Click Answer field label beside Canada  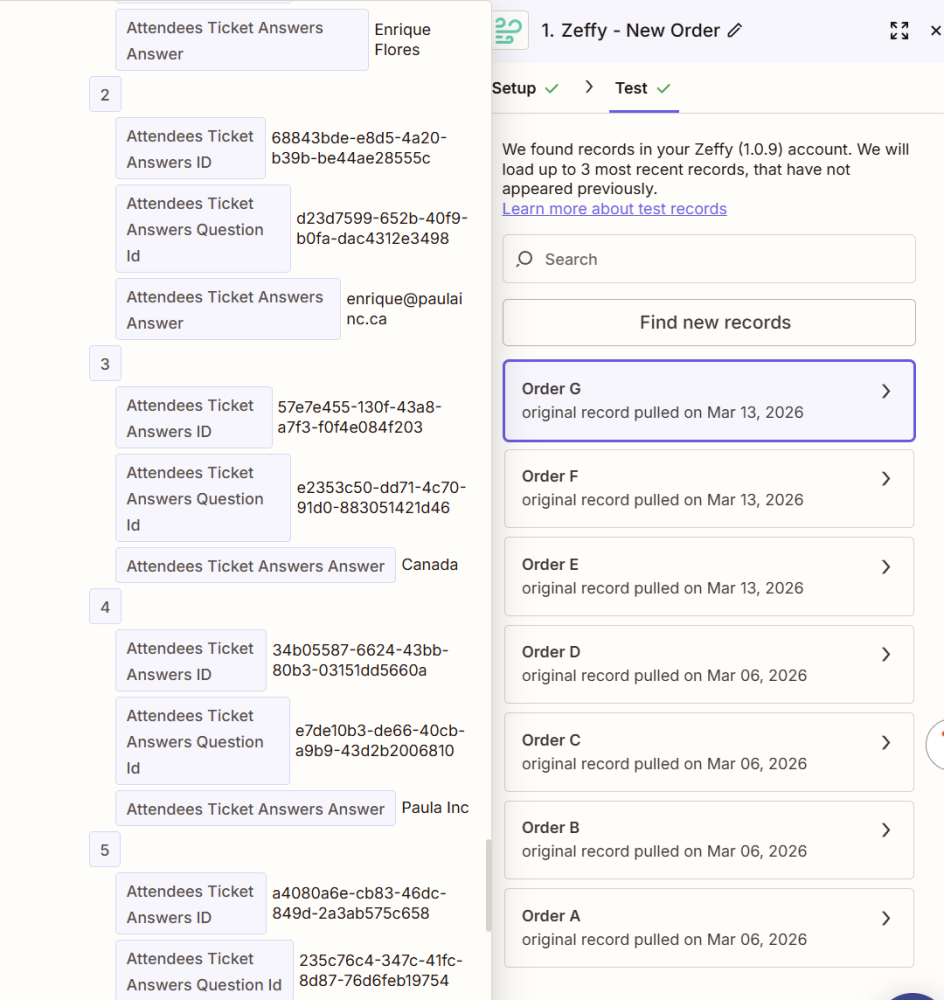[255, 565]
